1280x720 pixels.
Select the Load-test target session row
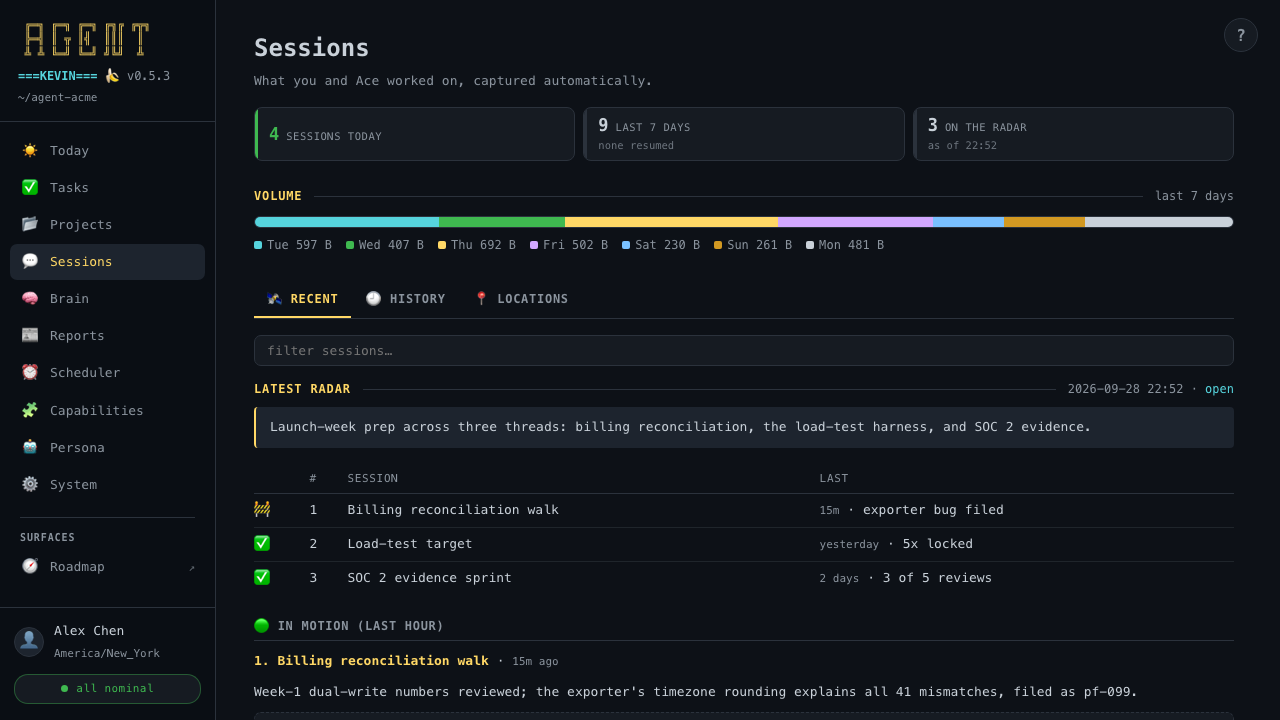point(743,544)
